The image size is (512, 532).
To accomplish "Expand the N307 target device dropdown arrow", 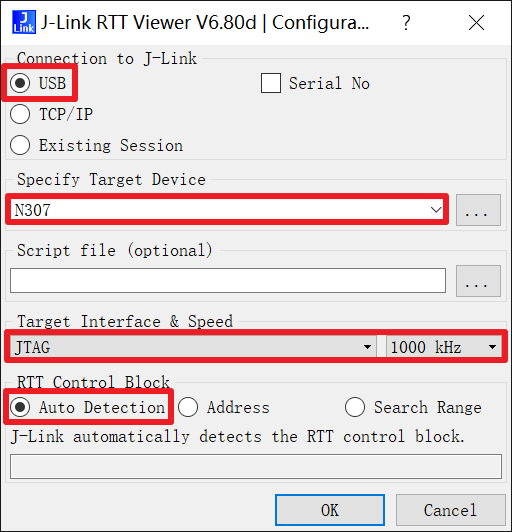I will tap(436, 210).
